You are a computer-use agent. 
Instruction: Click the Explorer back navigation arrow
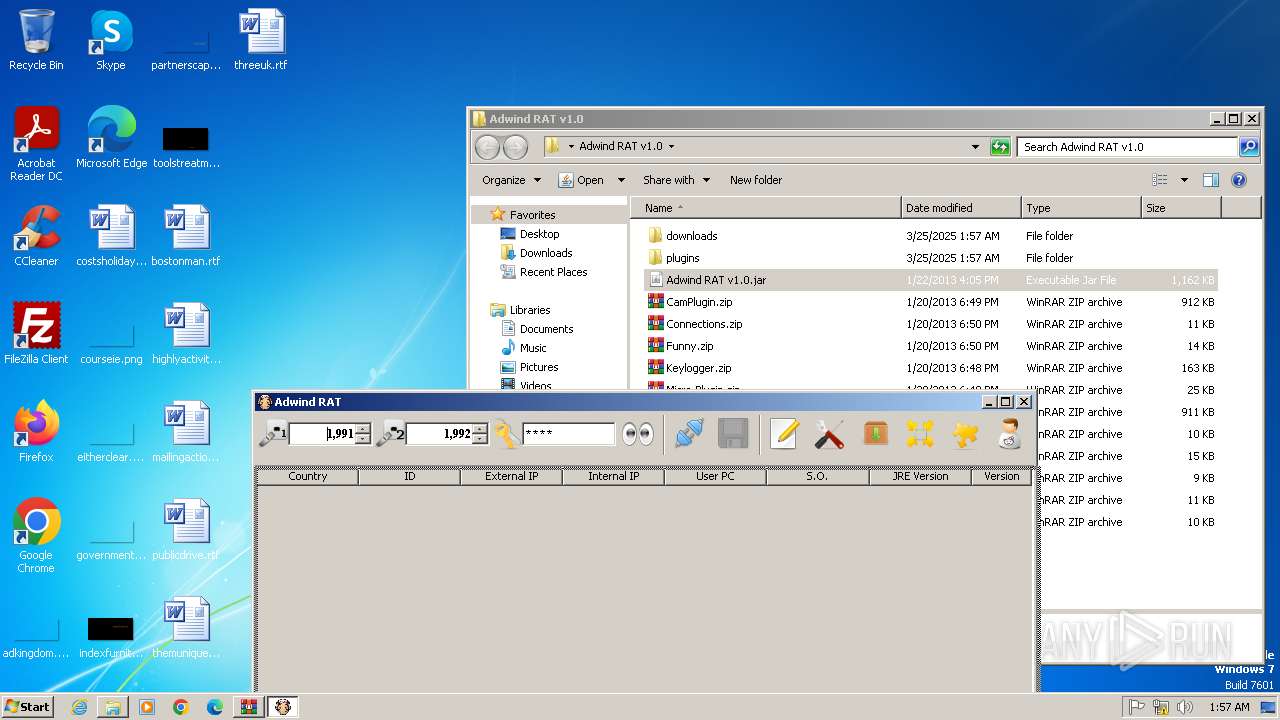point(487,147)
